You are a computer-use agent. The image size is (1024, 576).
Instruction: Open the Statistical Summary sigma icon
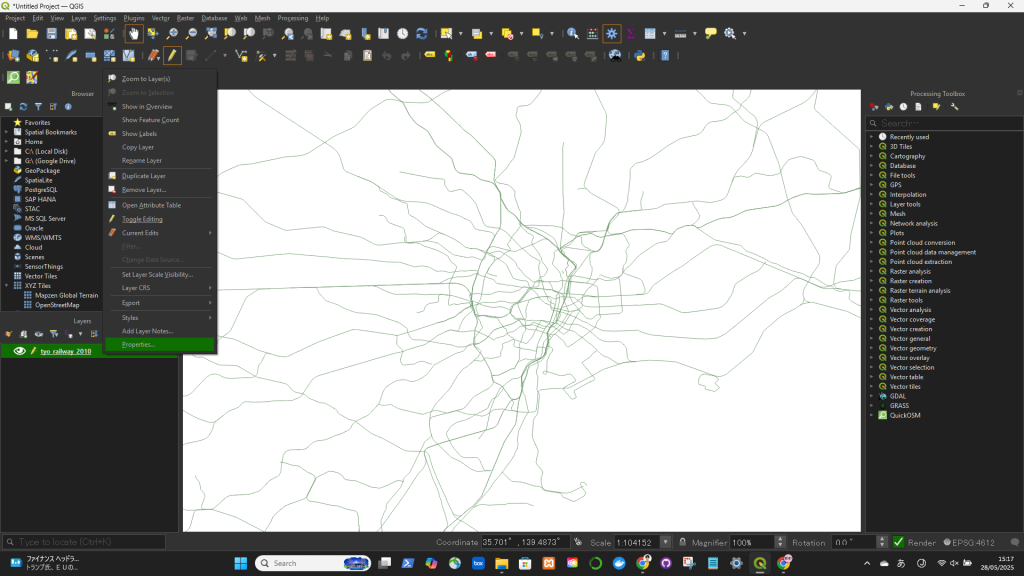631,33
